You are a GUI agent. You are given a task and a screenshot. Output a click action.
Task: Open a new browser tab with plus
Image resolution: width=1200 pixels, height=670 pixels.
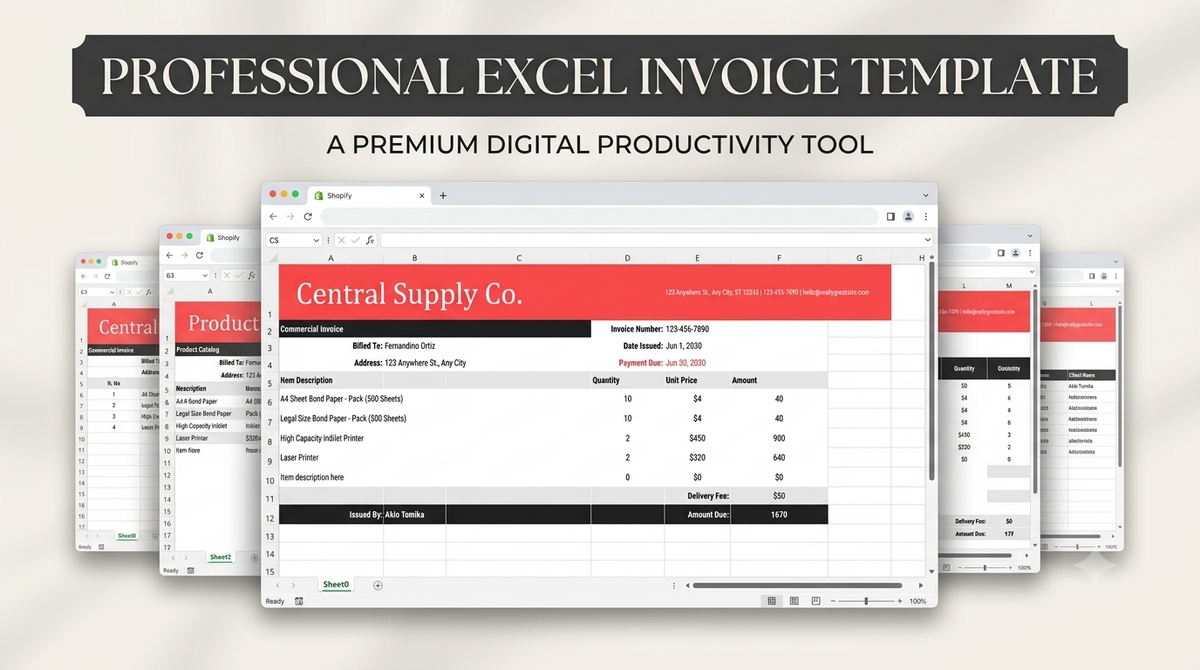pos(443,195)
